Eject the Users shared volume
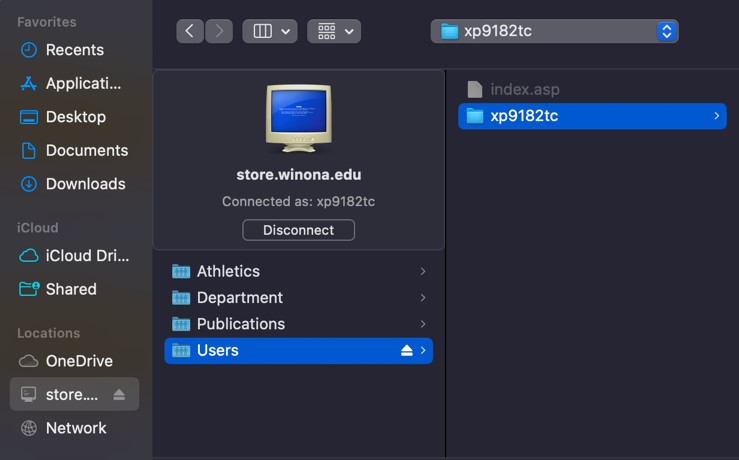The height and width of the screenshot is (460, 739). point(406,350)
